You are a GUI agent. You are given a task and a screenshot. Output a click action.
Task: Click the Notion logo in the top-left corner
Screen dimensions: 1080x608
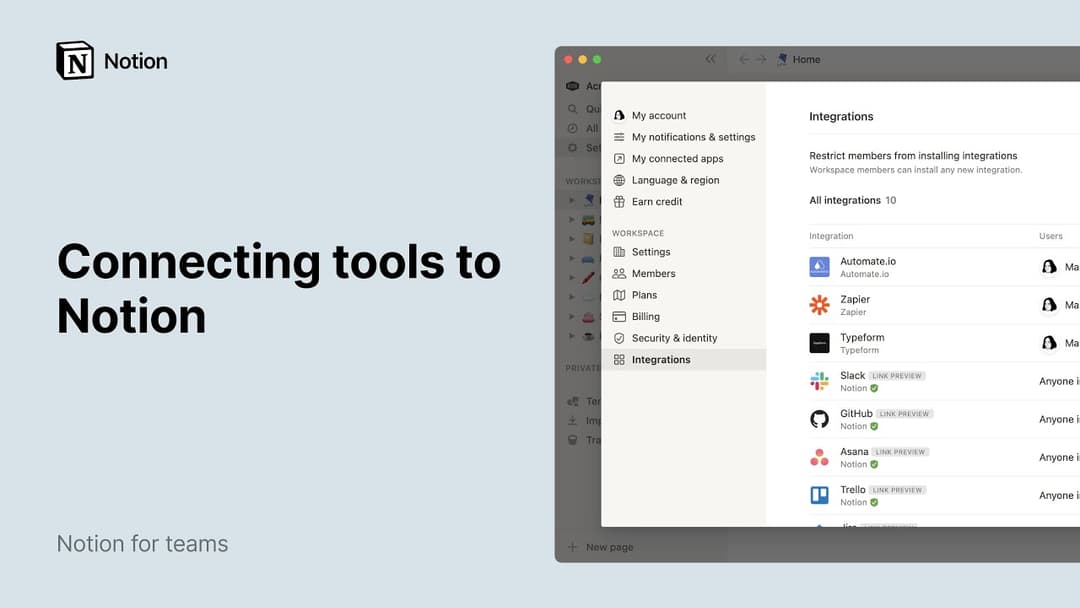pos(75,60)
